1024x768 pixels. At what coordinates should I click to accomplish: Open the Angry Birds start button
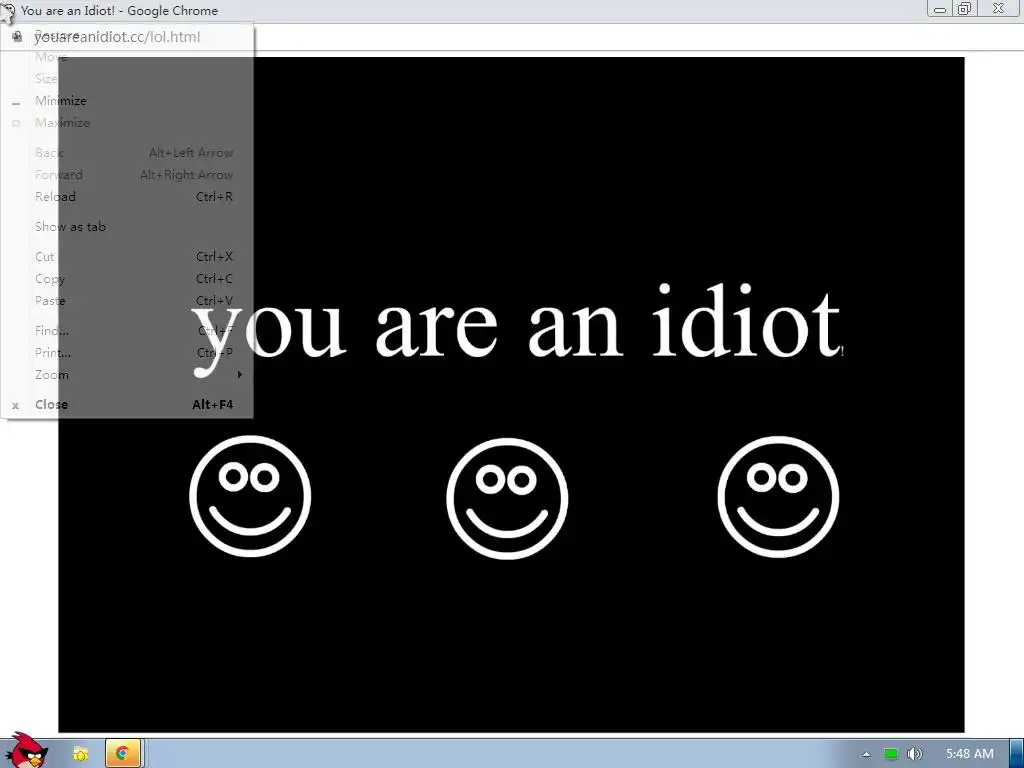click(25, 751)
